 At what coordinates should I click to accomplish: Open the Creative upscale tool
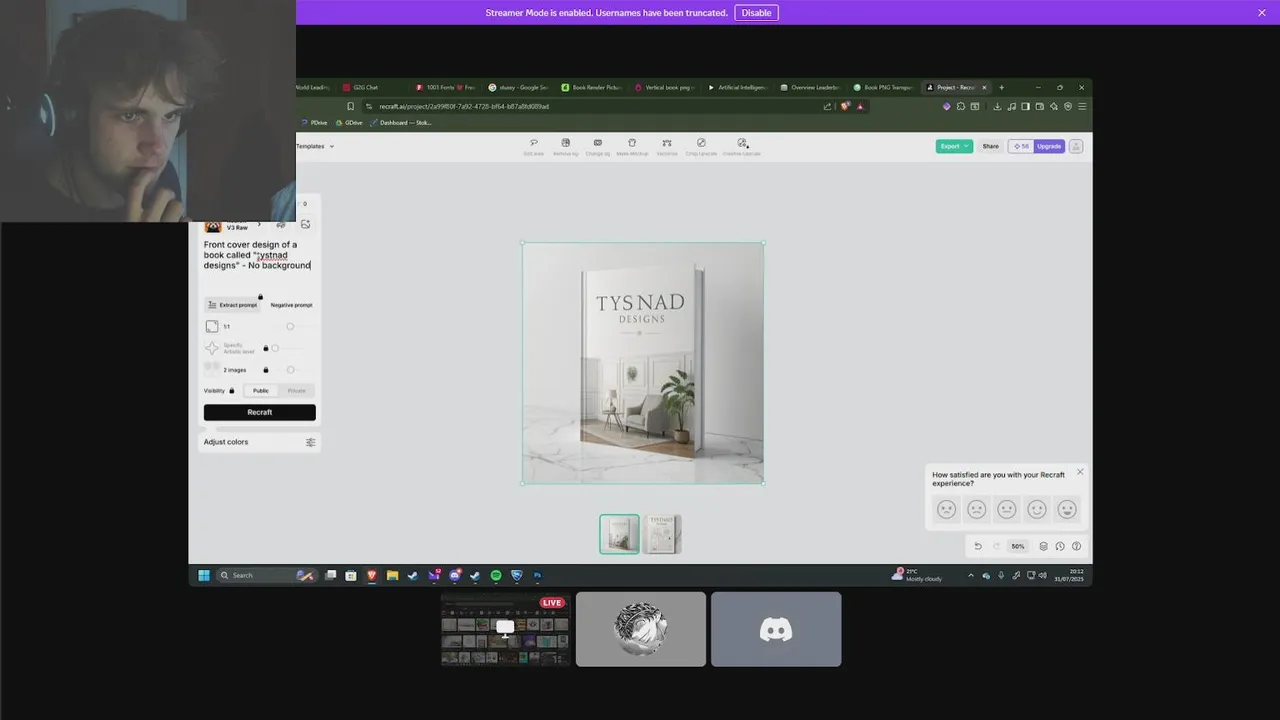point(742,146)
